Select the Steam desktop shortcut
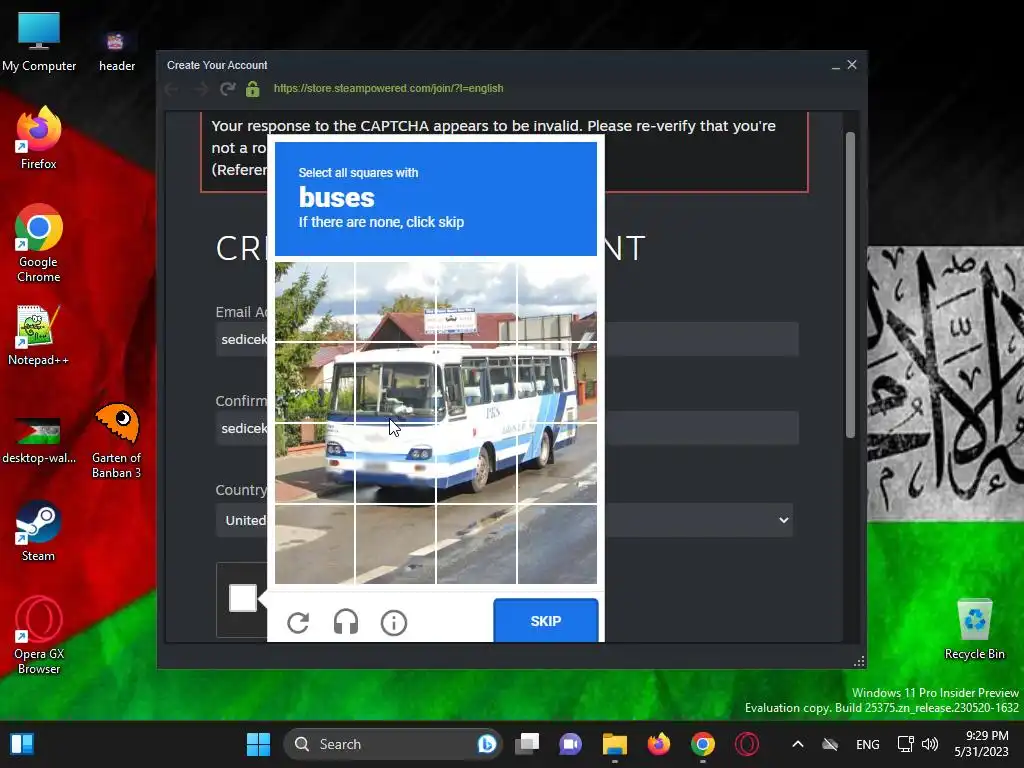 tap(38, 530)
